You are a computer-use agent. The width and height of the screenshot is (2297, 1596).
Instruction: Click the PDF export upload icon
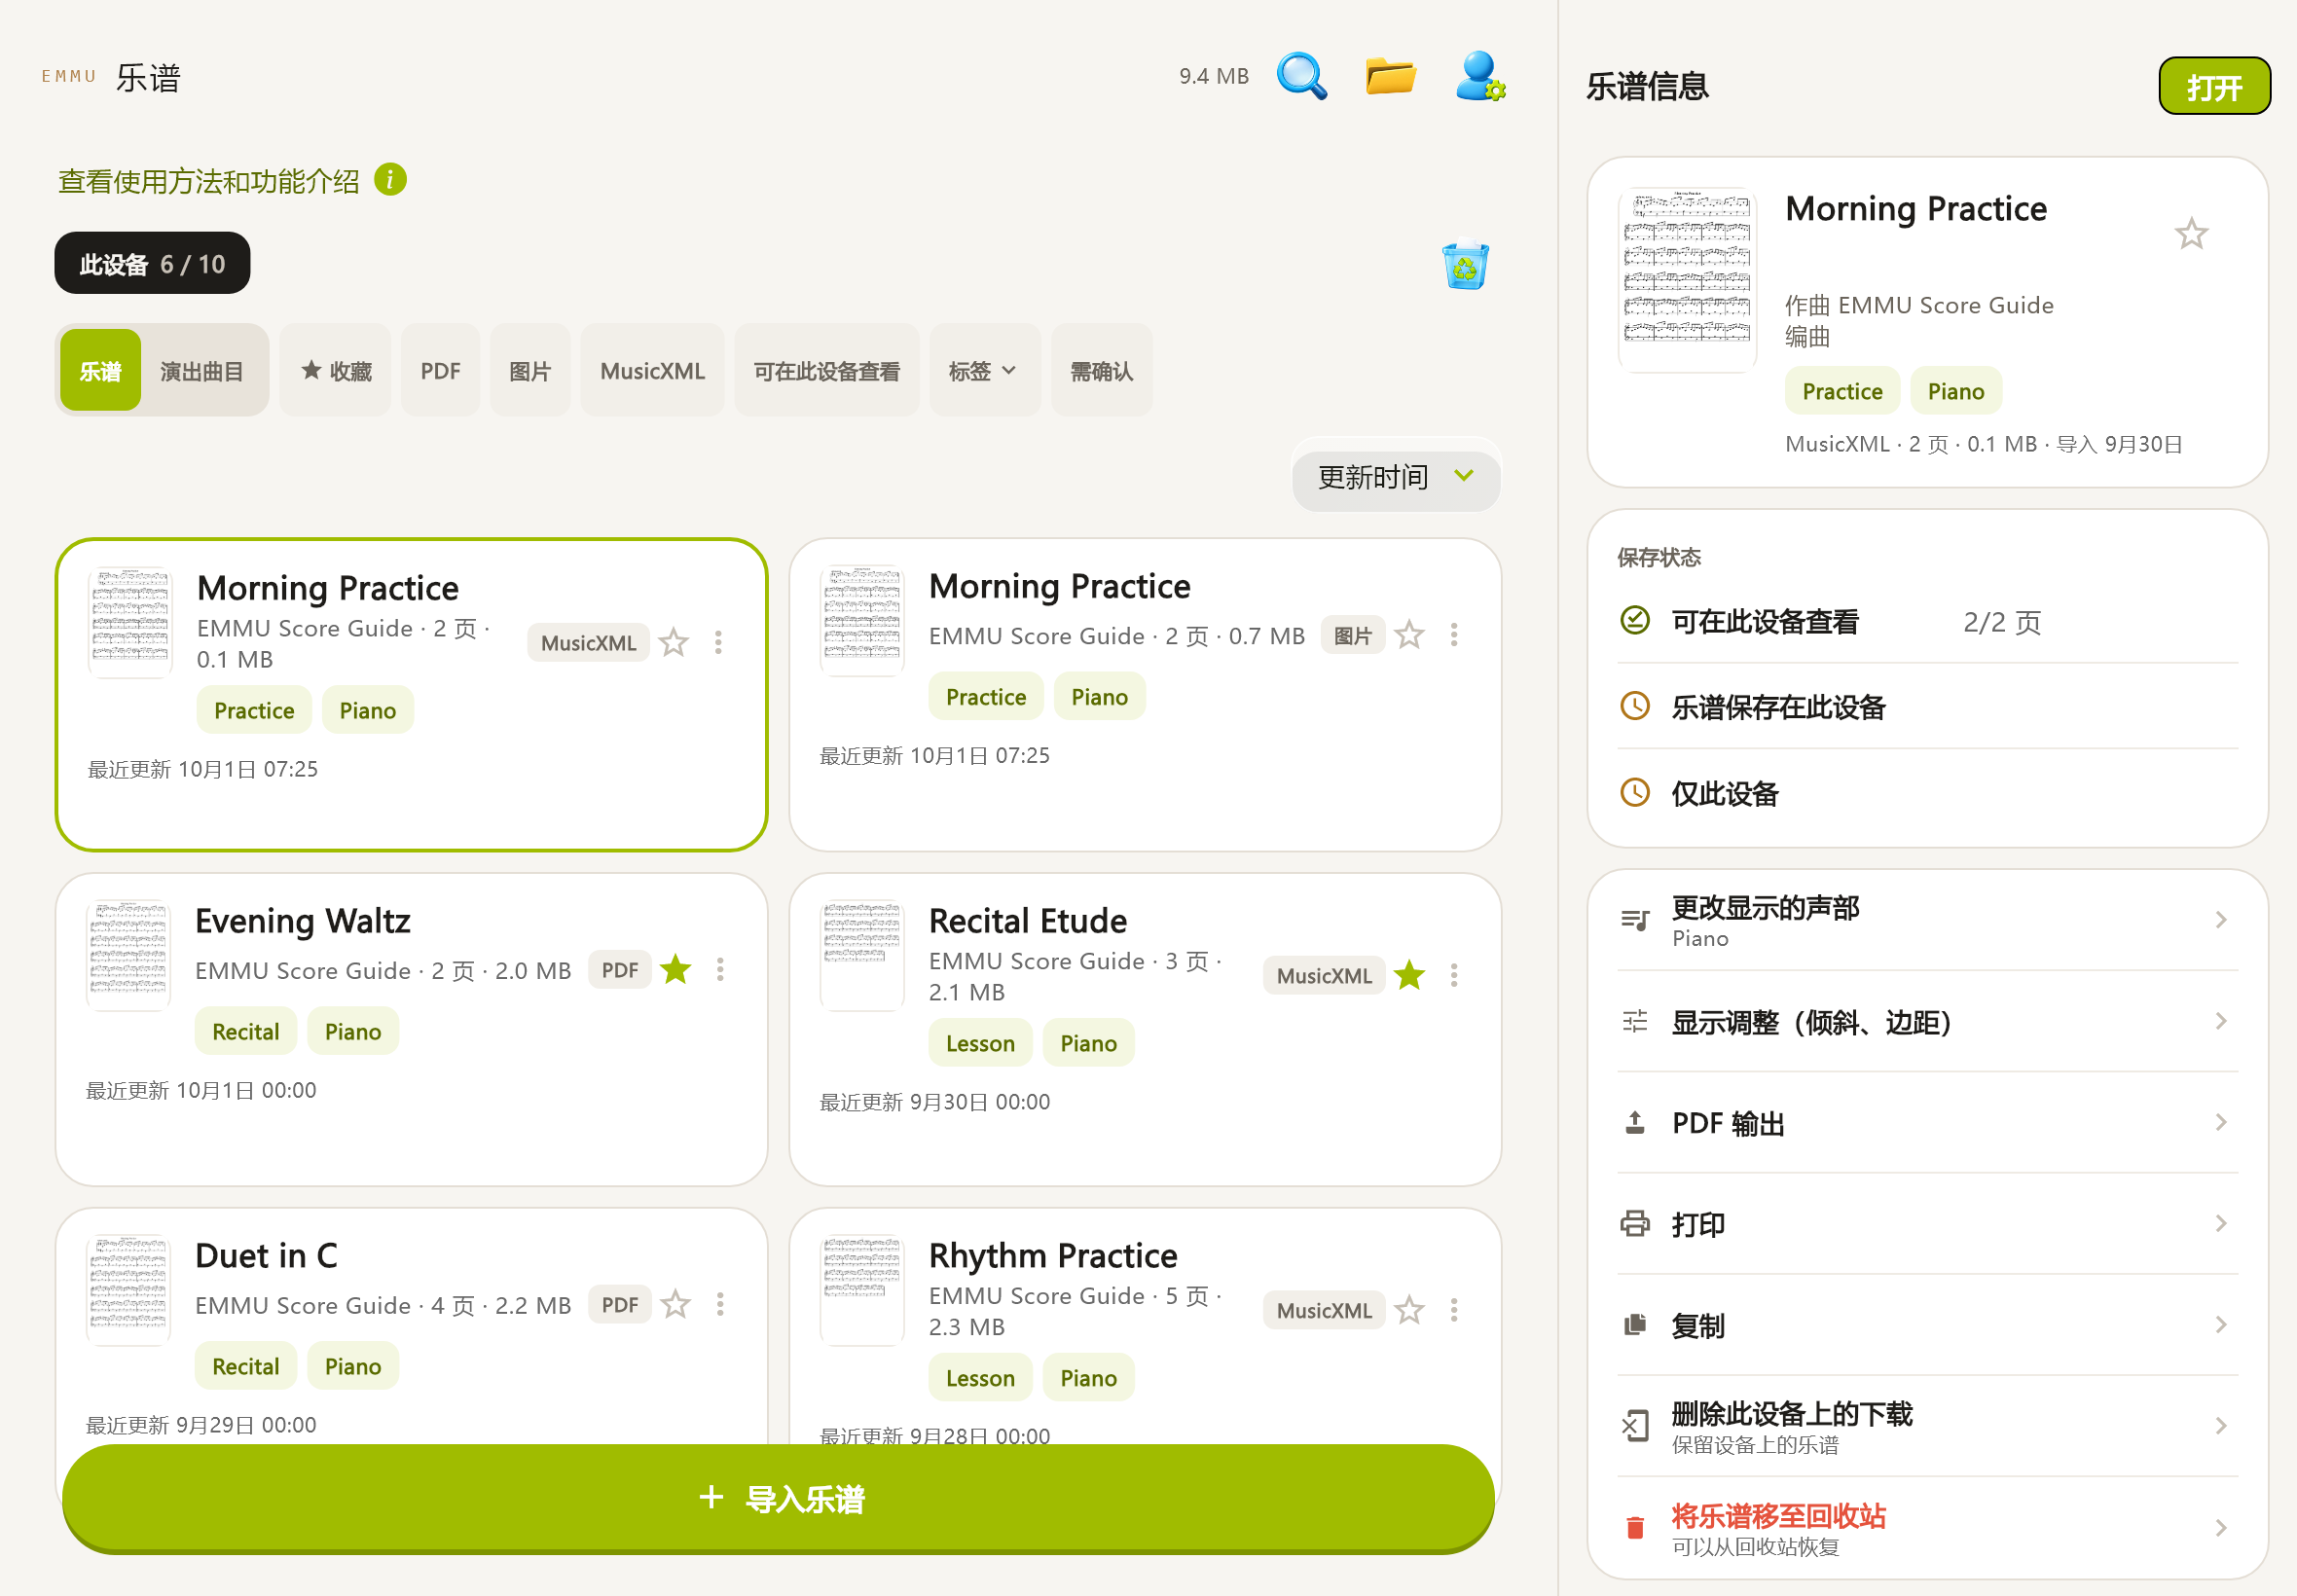point(1635,1123)
